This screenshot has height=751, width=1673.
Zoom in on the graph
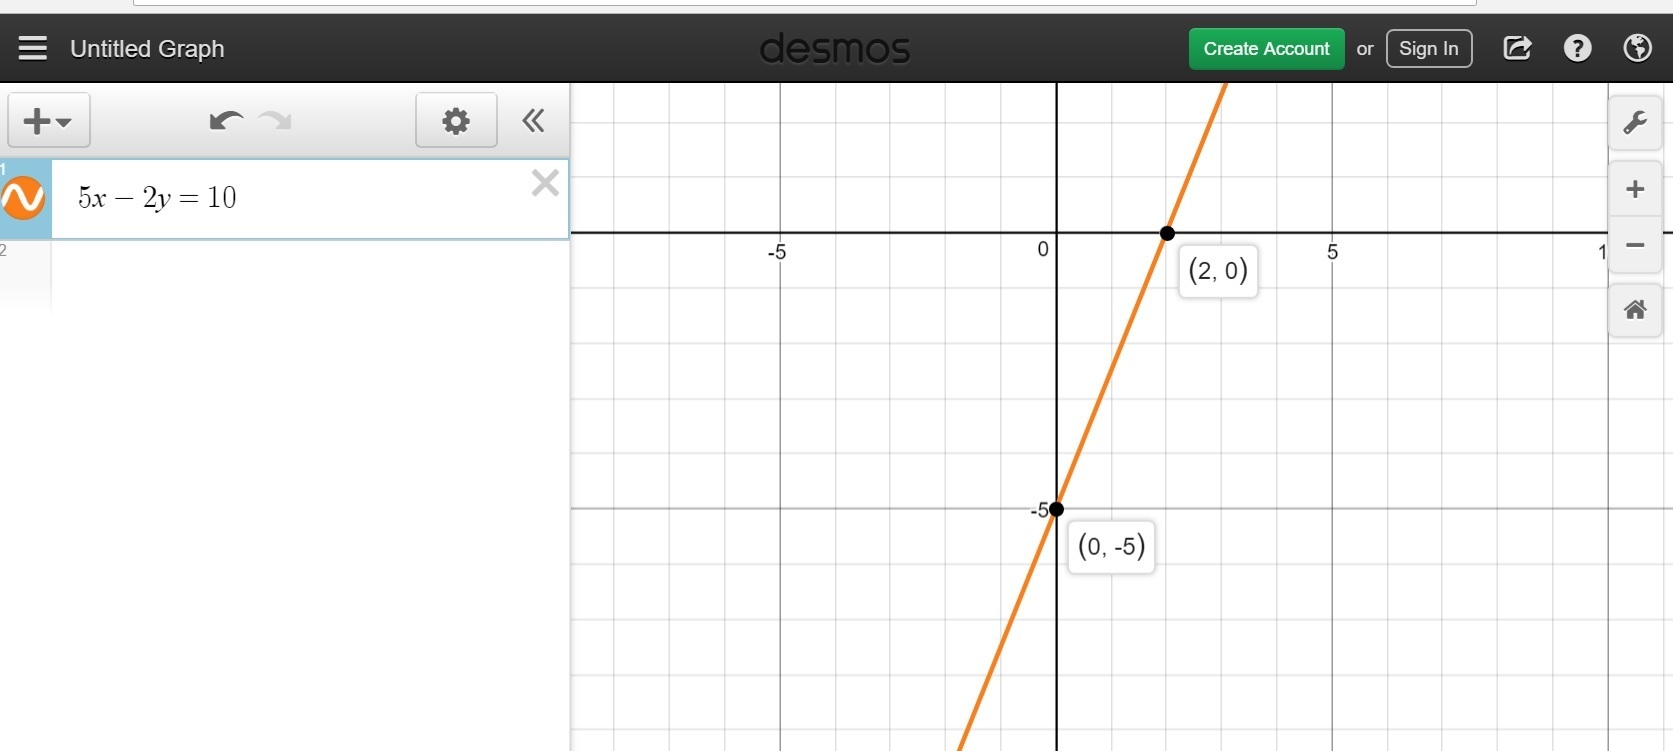(1635, 189)
